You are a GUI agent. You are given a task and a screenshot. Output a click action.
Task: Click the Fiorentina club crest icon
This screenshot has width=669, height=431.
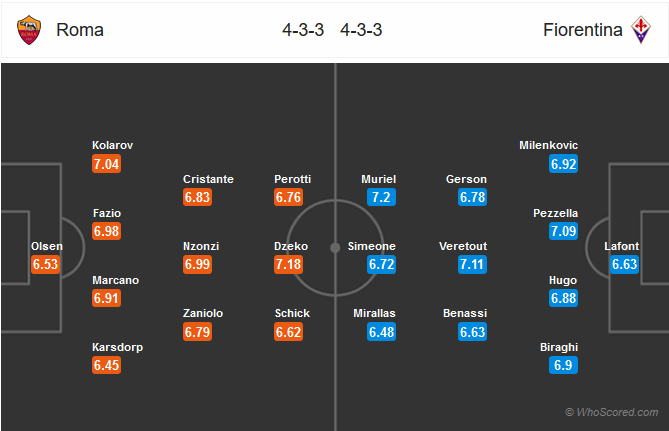click(641, 30)
